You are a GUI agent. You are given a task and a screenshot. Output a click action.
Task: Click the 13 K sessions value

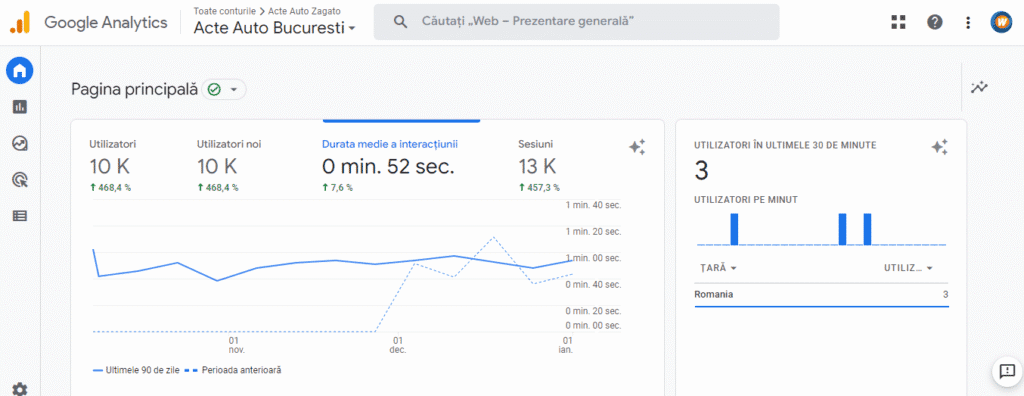[x=537, y=166]
